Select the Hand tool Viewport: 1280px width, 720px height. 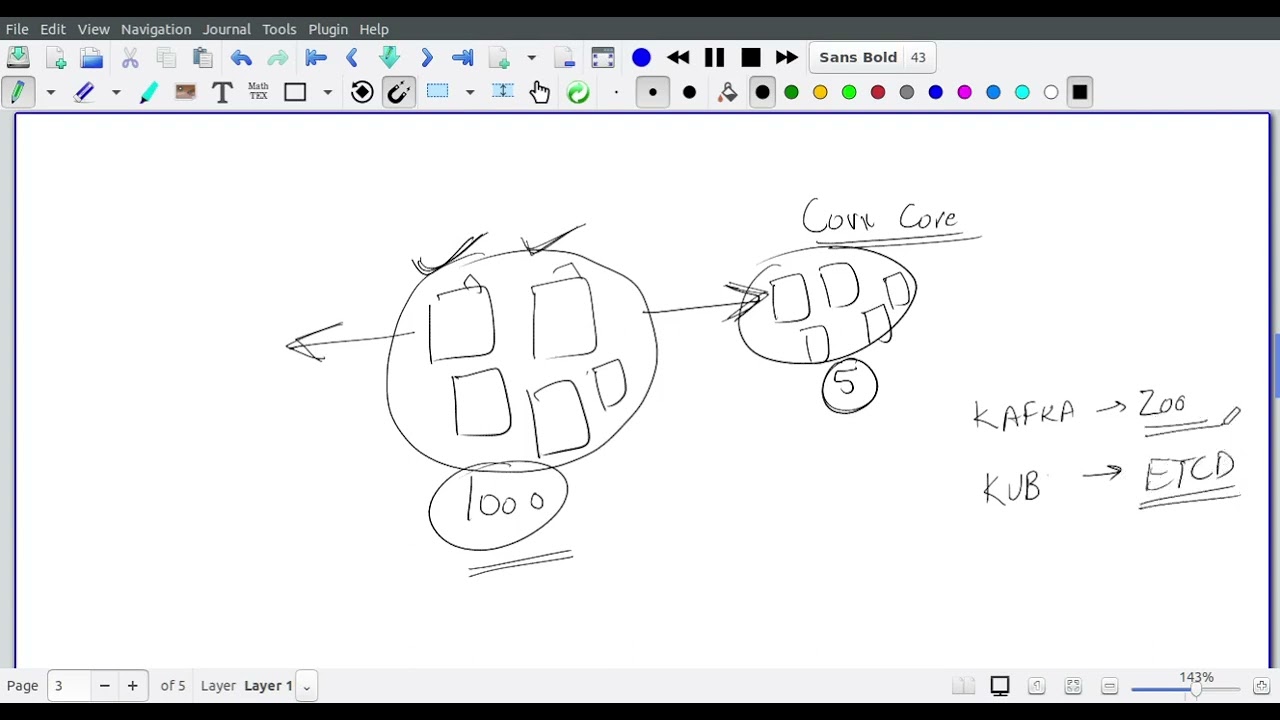click(540, 92)
